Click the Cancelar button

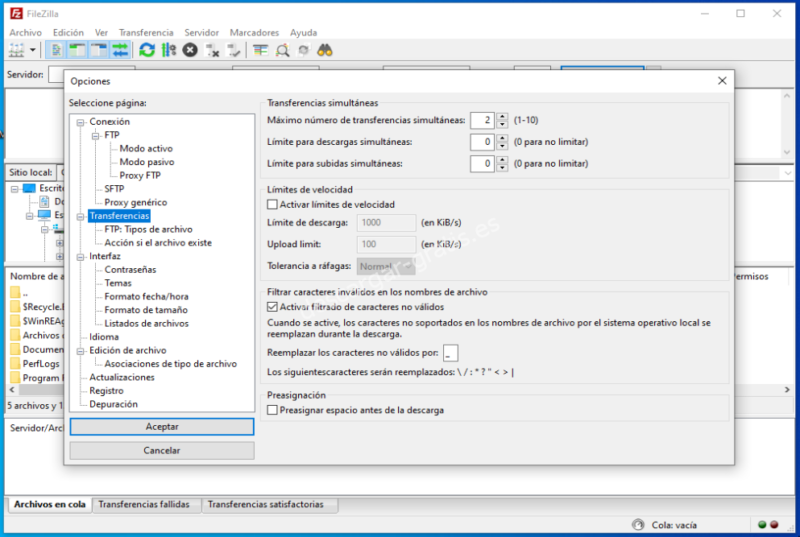[x=162, y=450]
